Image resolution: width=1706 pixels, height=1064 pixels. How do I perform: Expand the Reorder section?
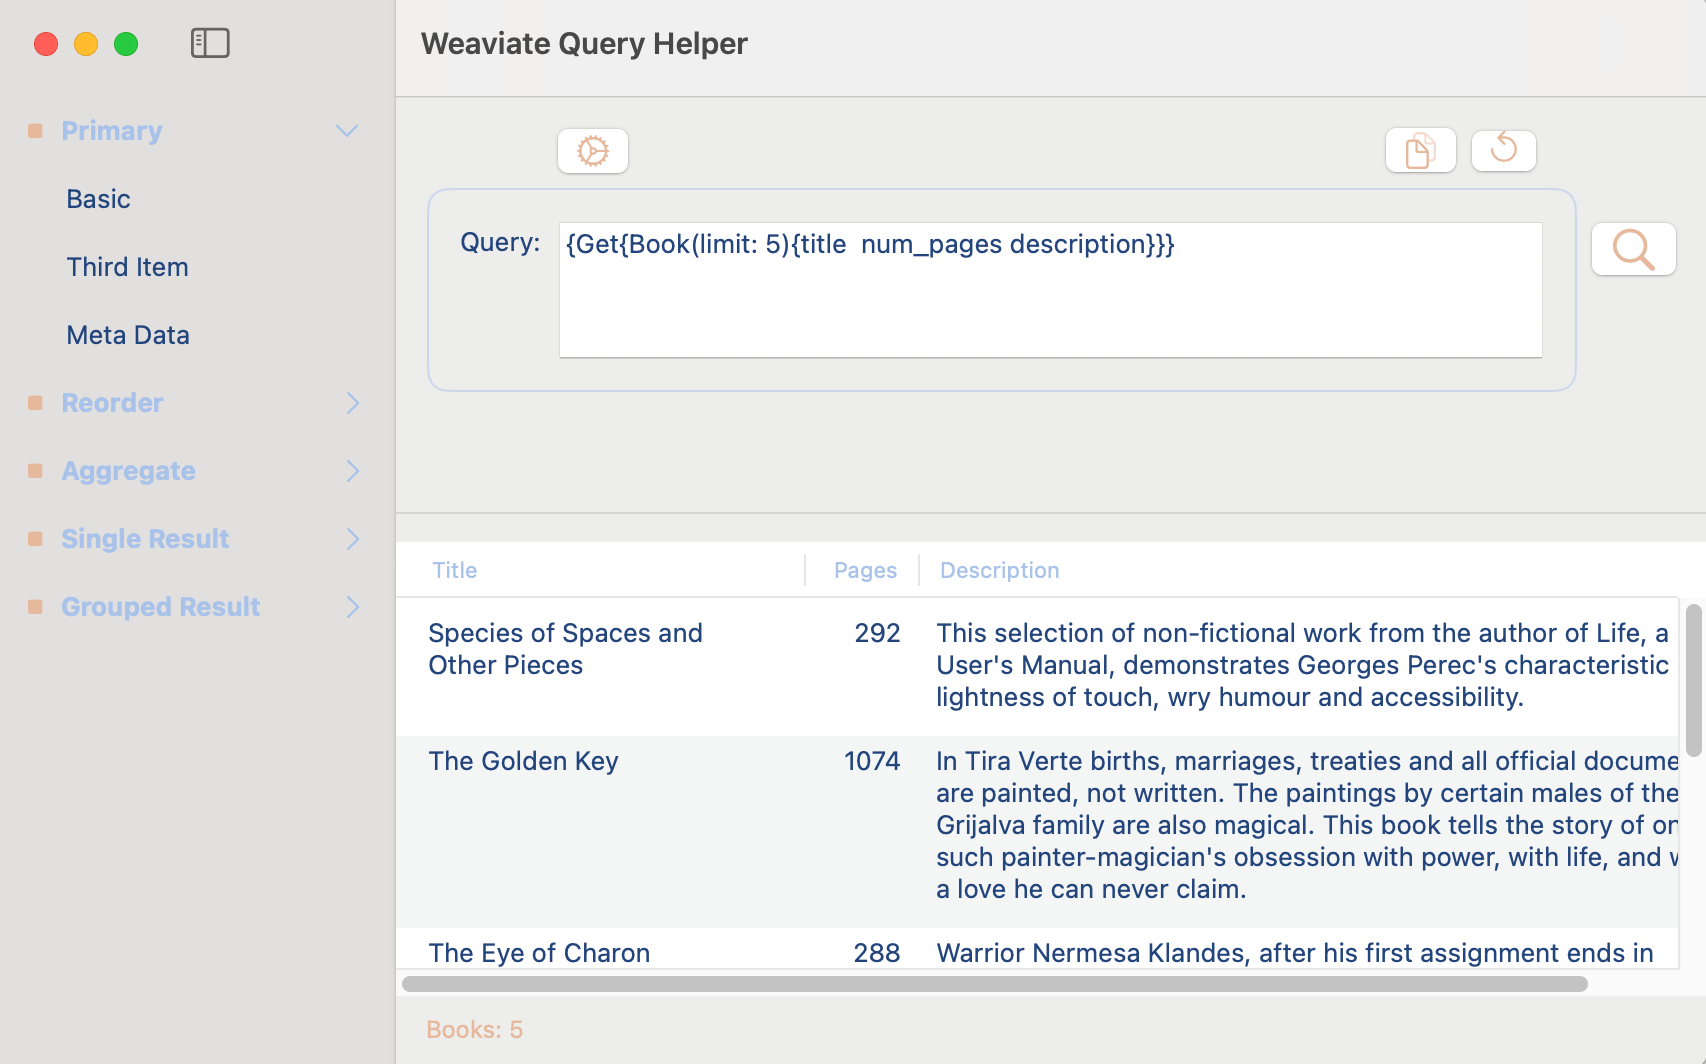point(352,402)
